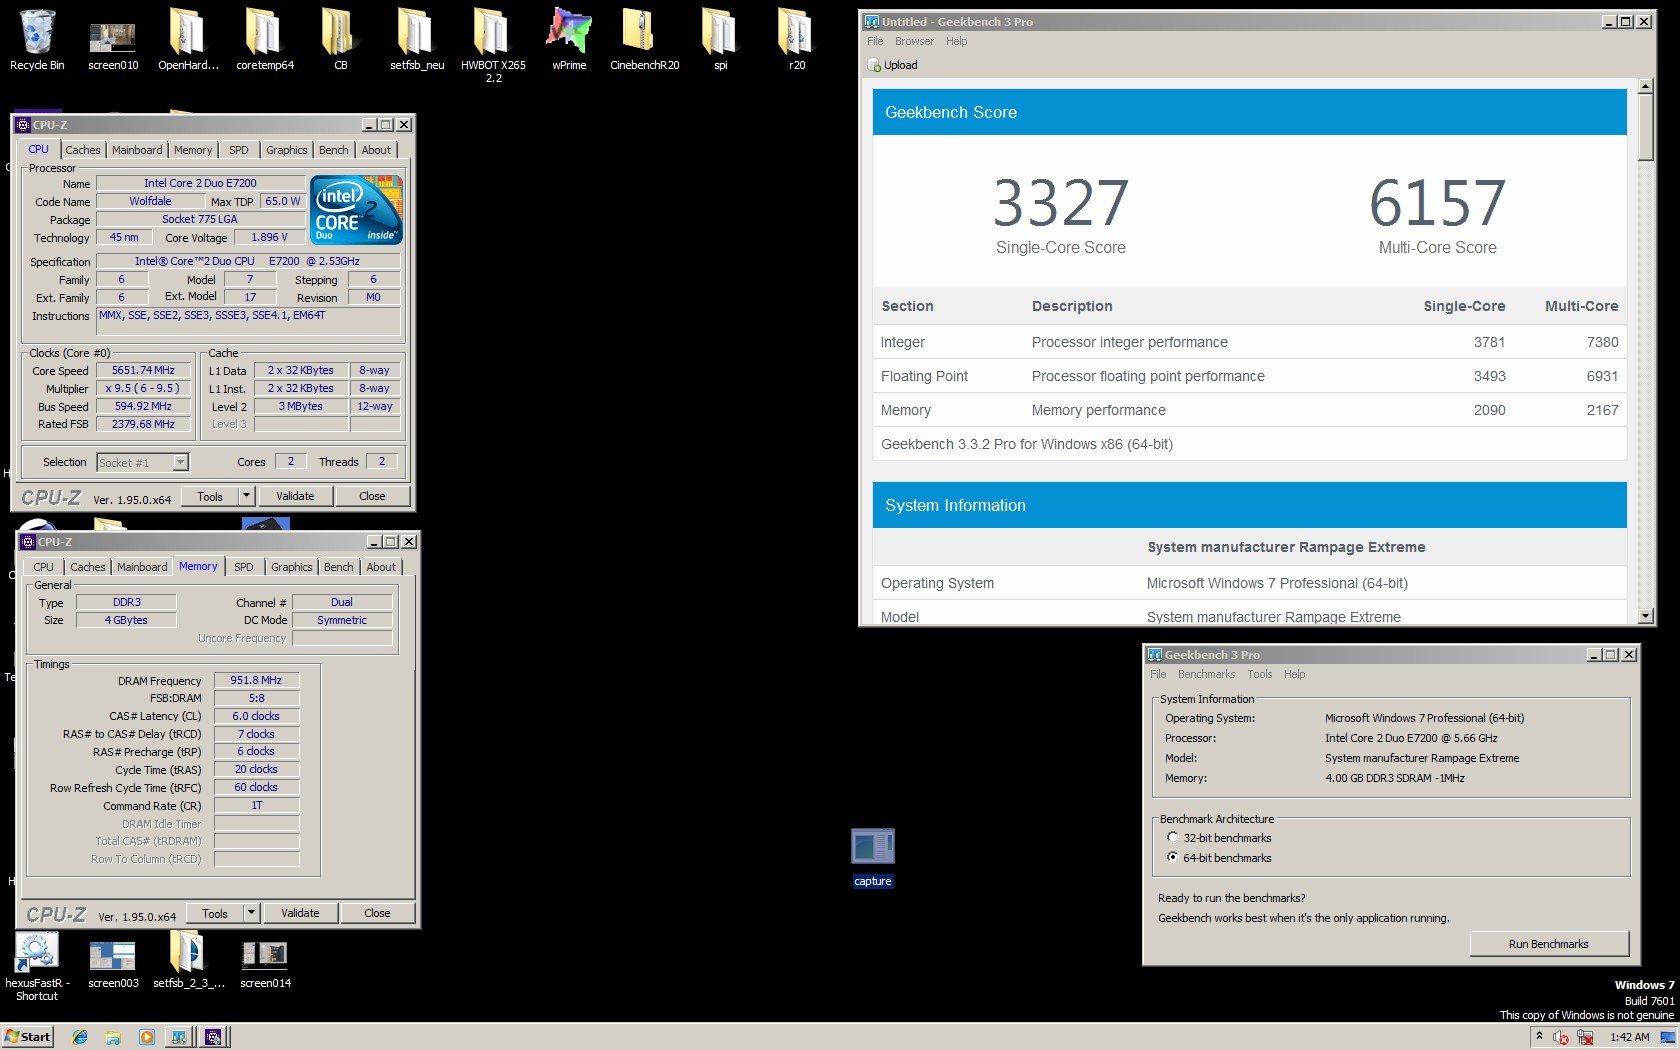Open the coretemp64 folder icon

coord(265,40)
